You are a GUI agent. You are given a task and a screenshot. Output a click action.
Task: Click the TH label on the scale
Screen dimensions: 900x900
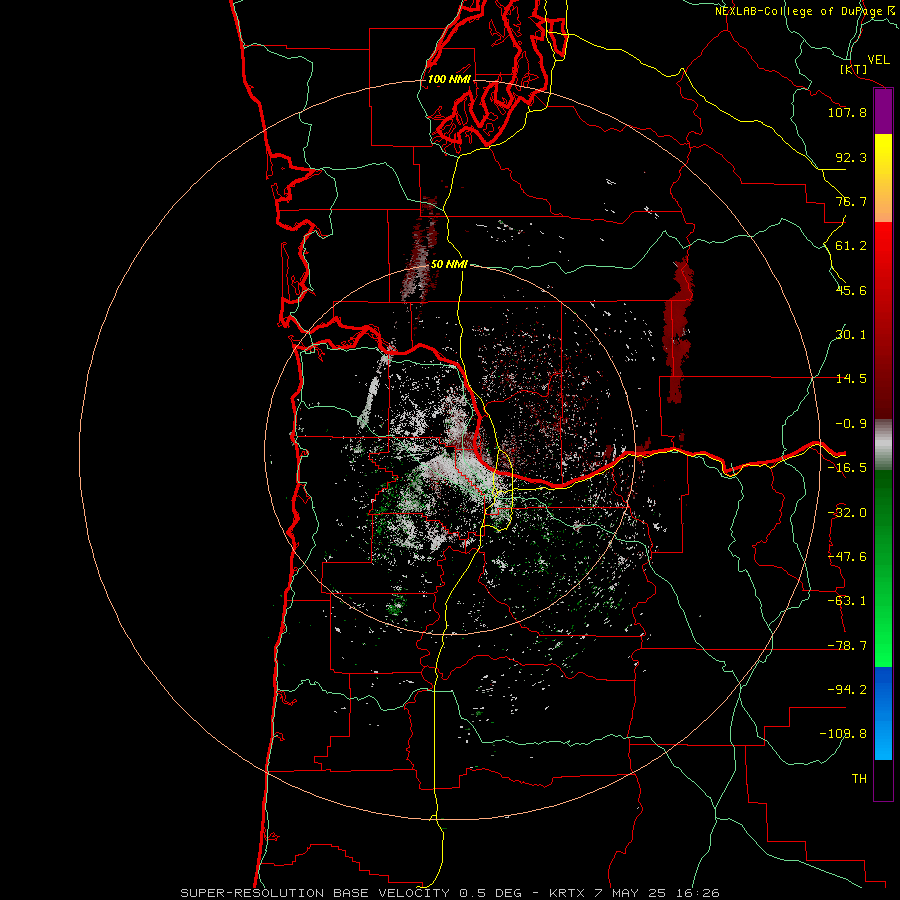[x=859, y=779]
